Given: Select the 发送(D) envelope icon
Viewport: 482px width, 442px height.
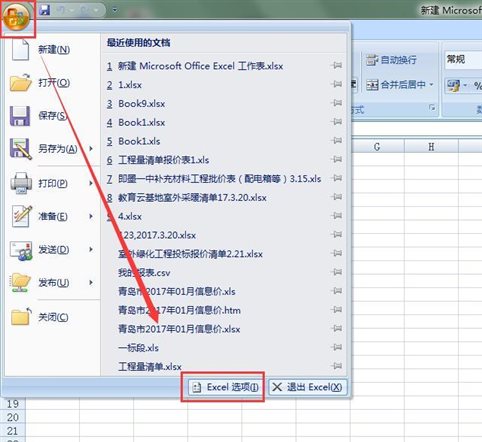Looking at the screenshot, I should [21, 250].
